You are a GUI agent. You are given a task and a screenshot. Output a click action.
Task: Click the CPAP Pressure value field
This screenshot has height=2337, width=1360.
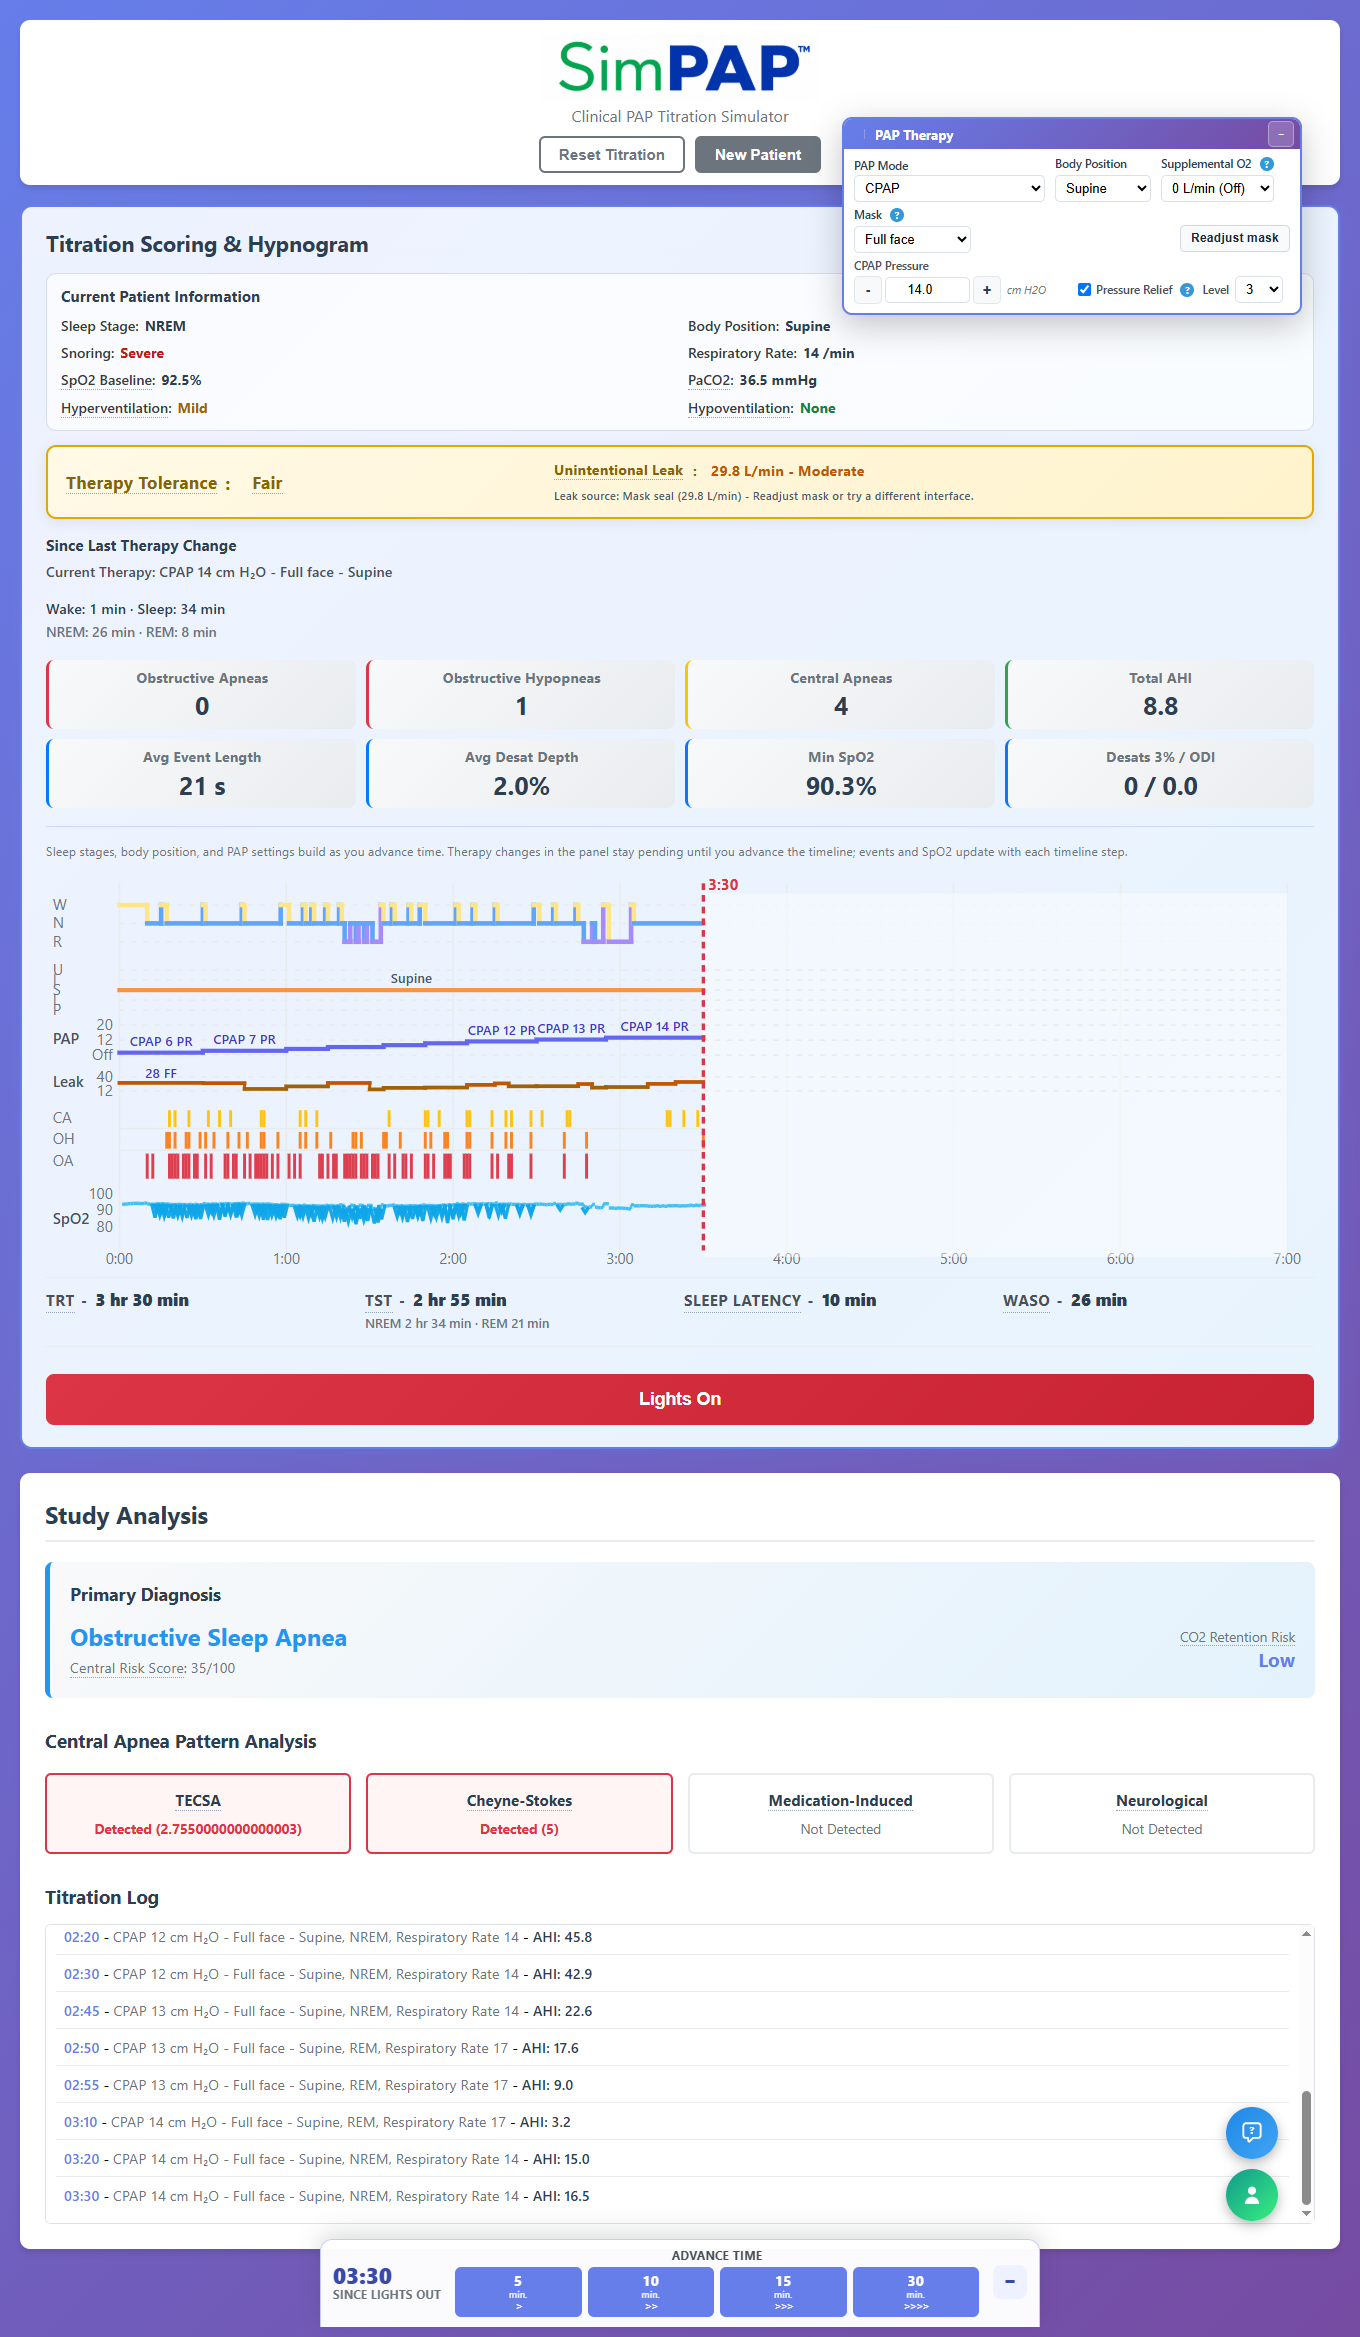[927, 290]
